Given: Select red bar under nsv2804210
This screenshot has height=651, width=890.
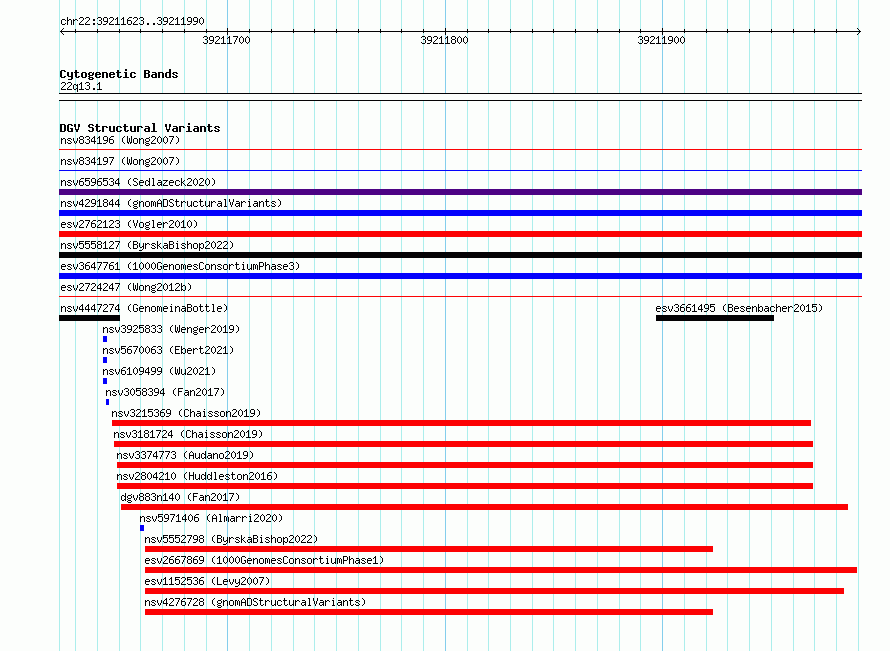Looking at the screenshot, I should tap(465, 486).
